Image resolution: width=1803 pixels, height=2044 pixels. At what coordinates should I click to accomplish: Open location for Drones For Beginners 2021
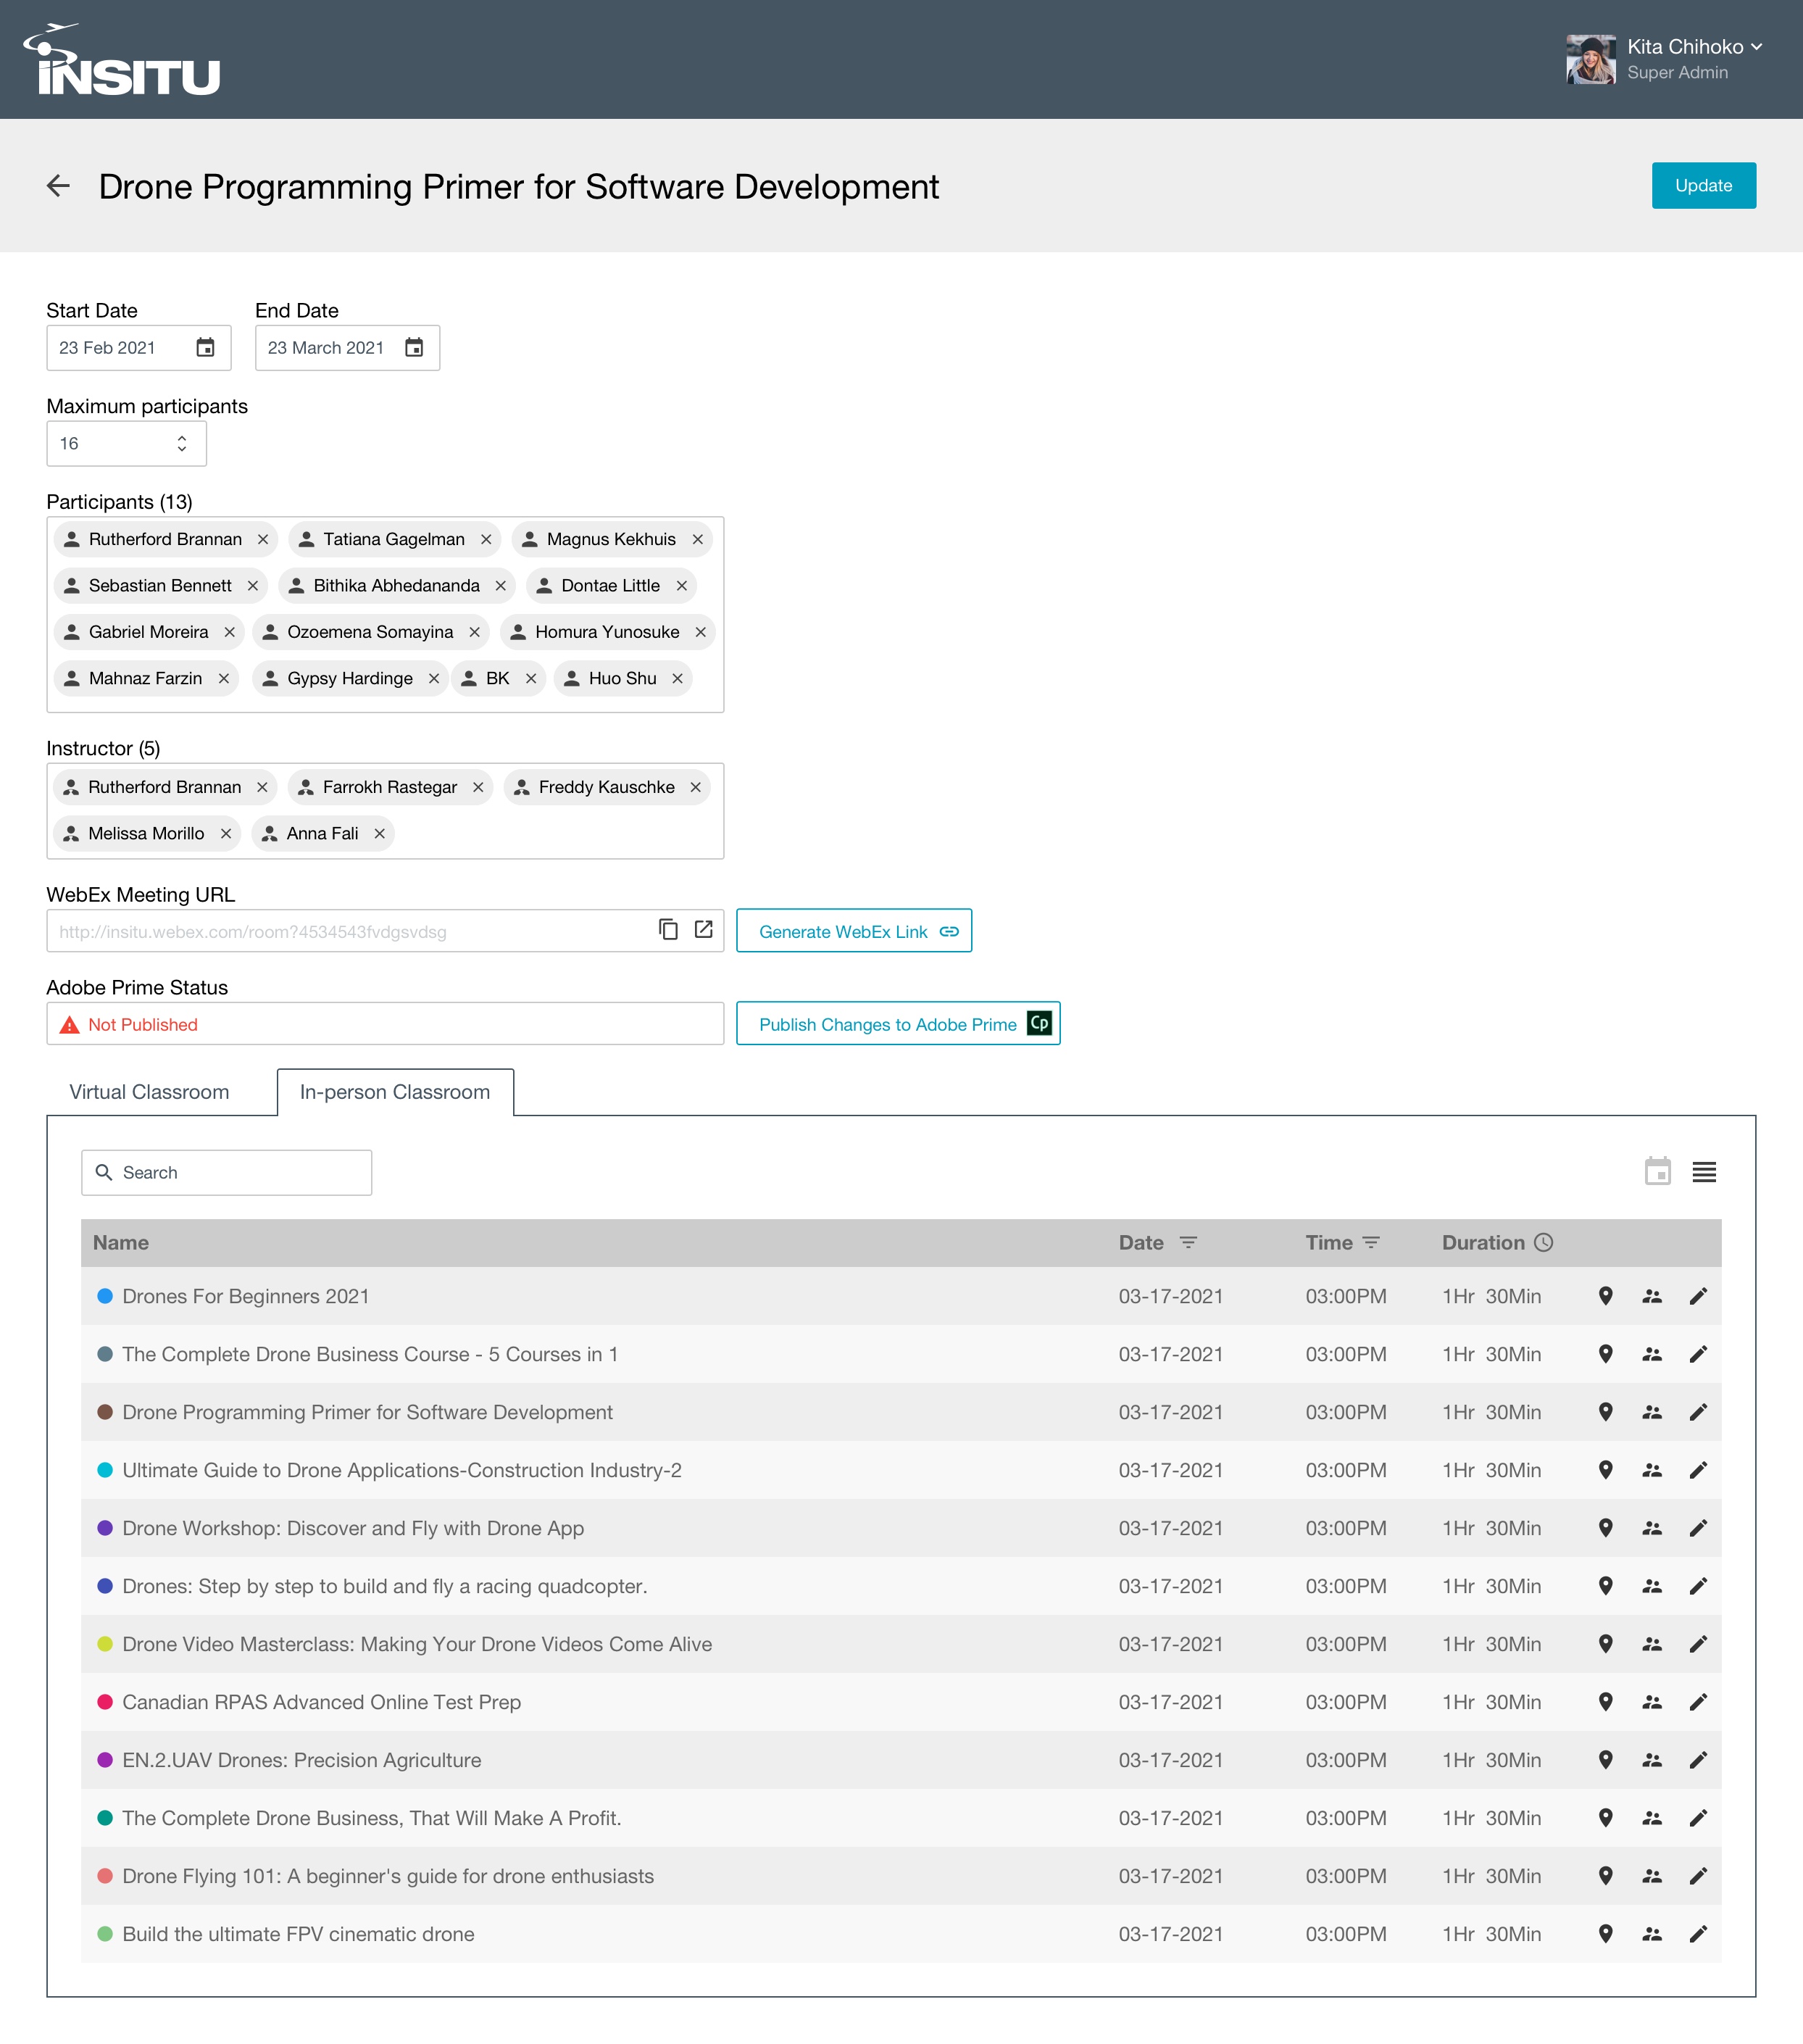[x=1605, y=1296]
